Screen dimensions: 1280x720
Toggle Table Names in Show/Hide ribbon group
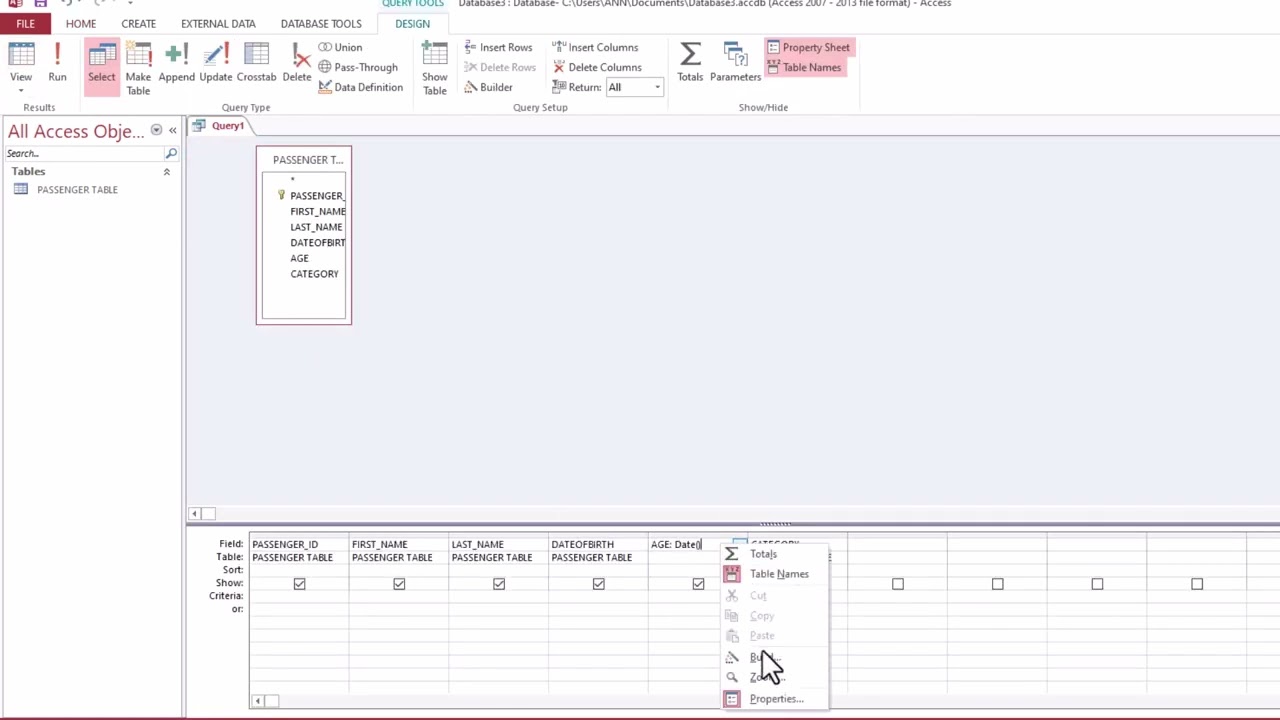pos(804,67)
